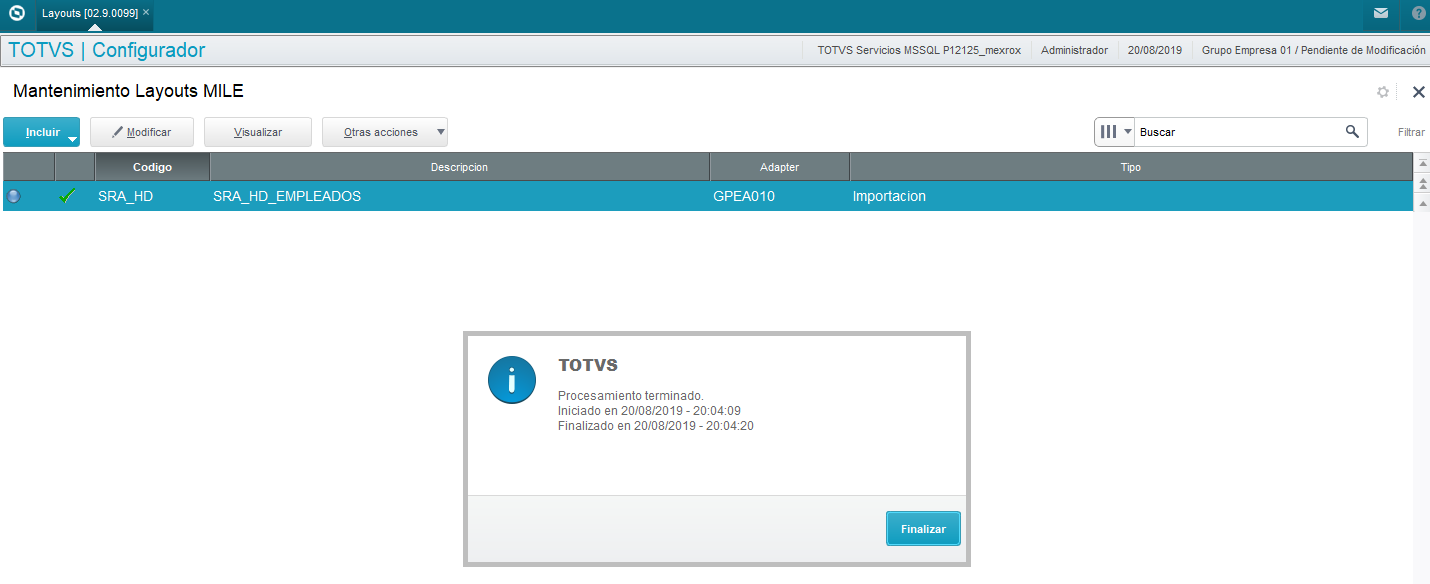Expand the Otras acciones dropdown
This screenshot has height=584, width=1430.
tap(441, 132)
